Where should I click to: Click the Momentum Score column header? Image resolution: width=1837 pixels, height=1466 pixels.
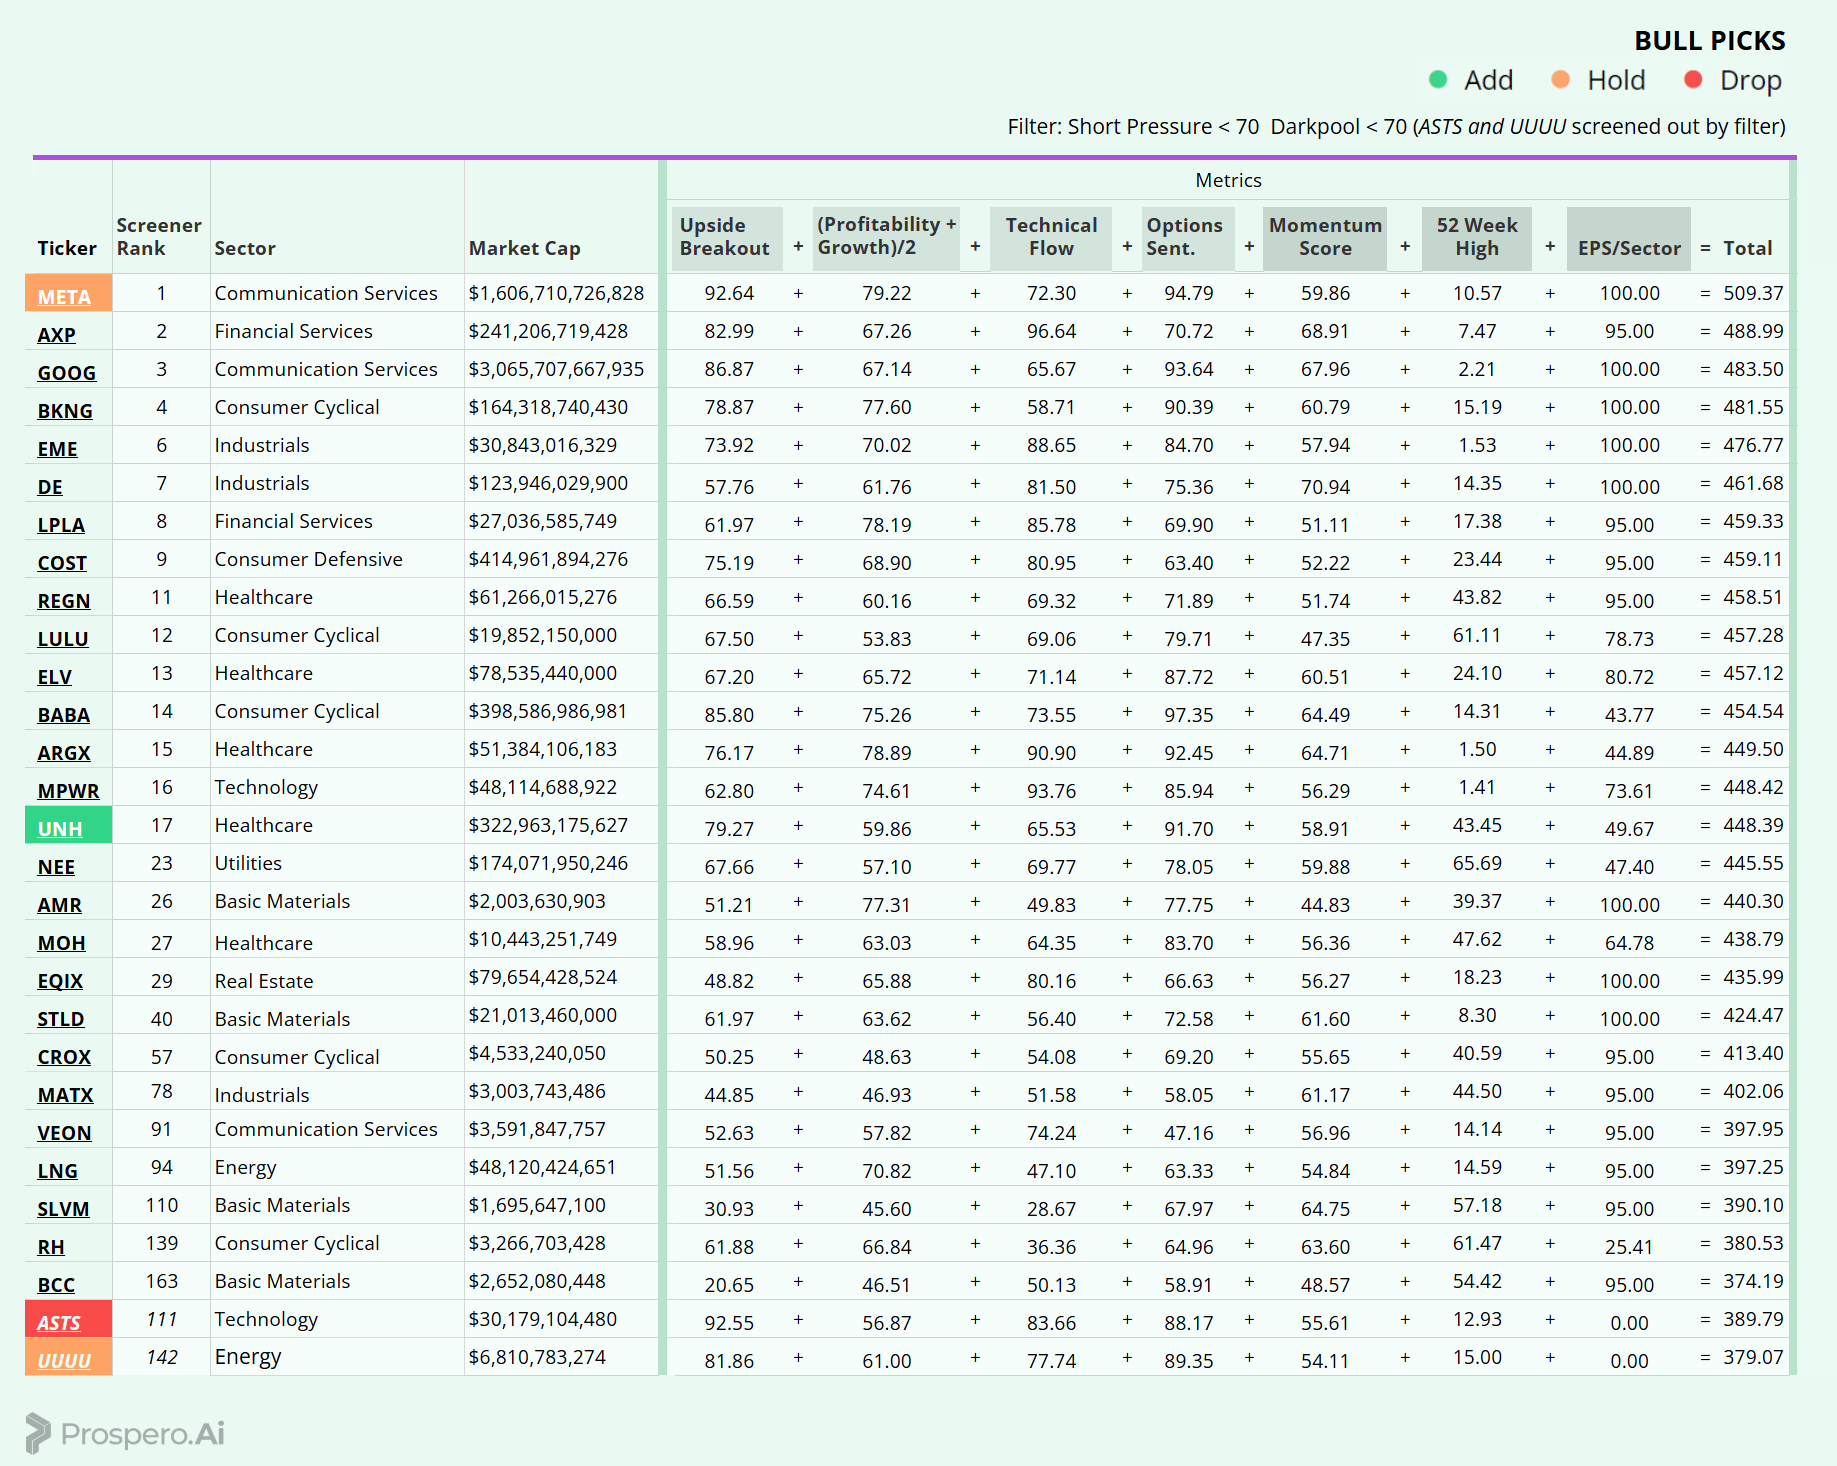tap(1325, 237)
